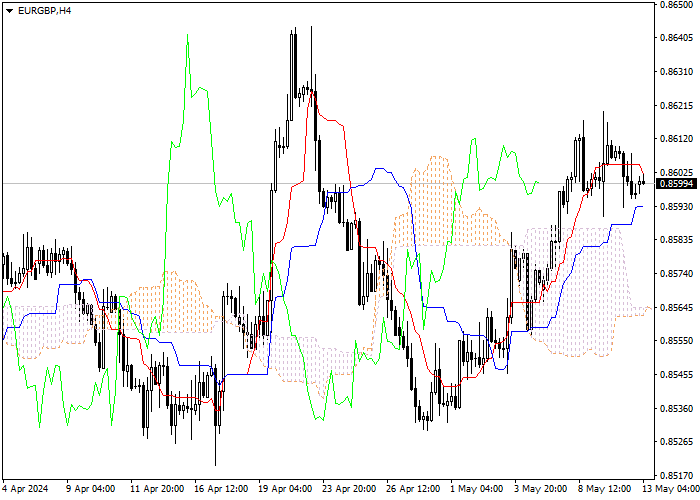Open the chart menu triangle beside EURGBP,H4
The image size is (700, 500).
coord(9,11)
